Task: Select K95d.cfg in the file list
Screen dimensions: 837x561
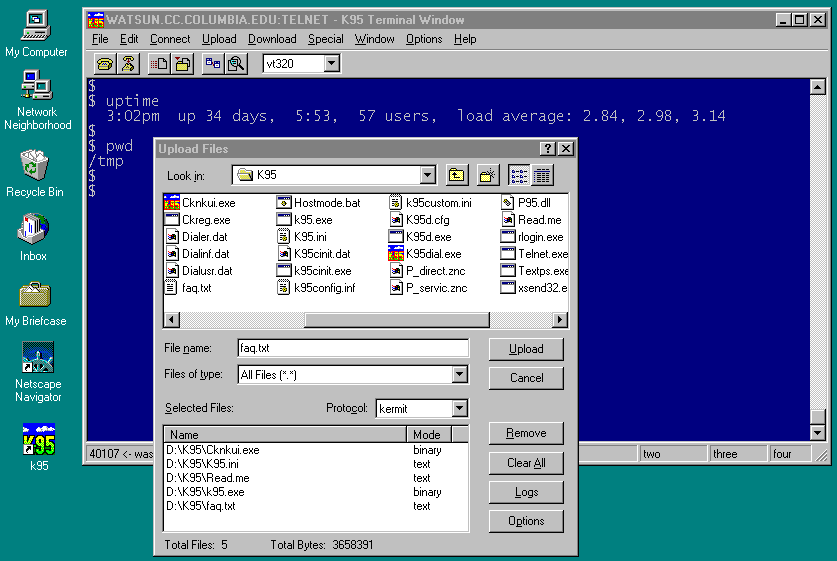Action: (x=420, y=220)
